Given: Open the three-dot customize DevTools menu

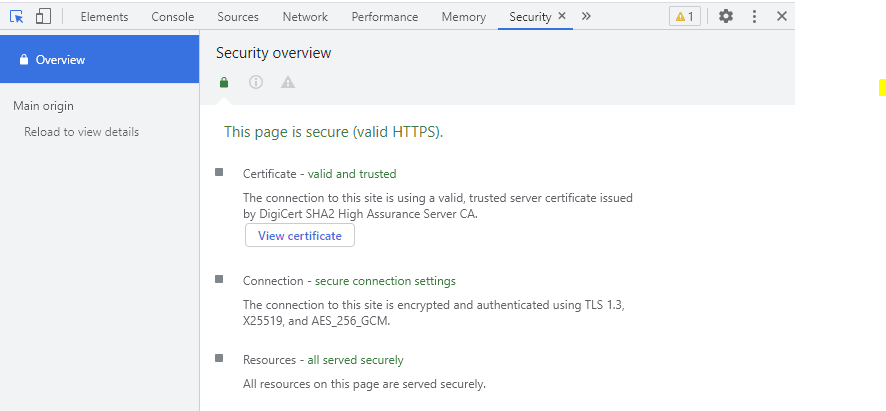Looking at the screenshot, I should coord(754,16).
